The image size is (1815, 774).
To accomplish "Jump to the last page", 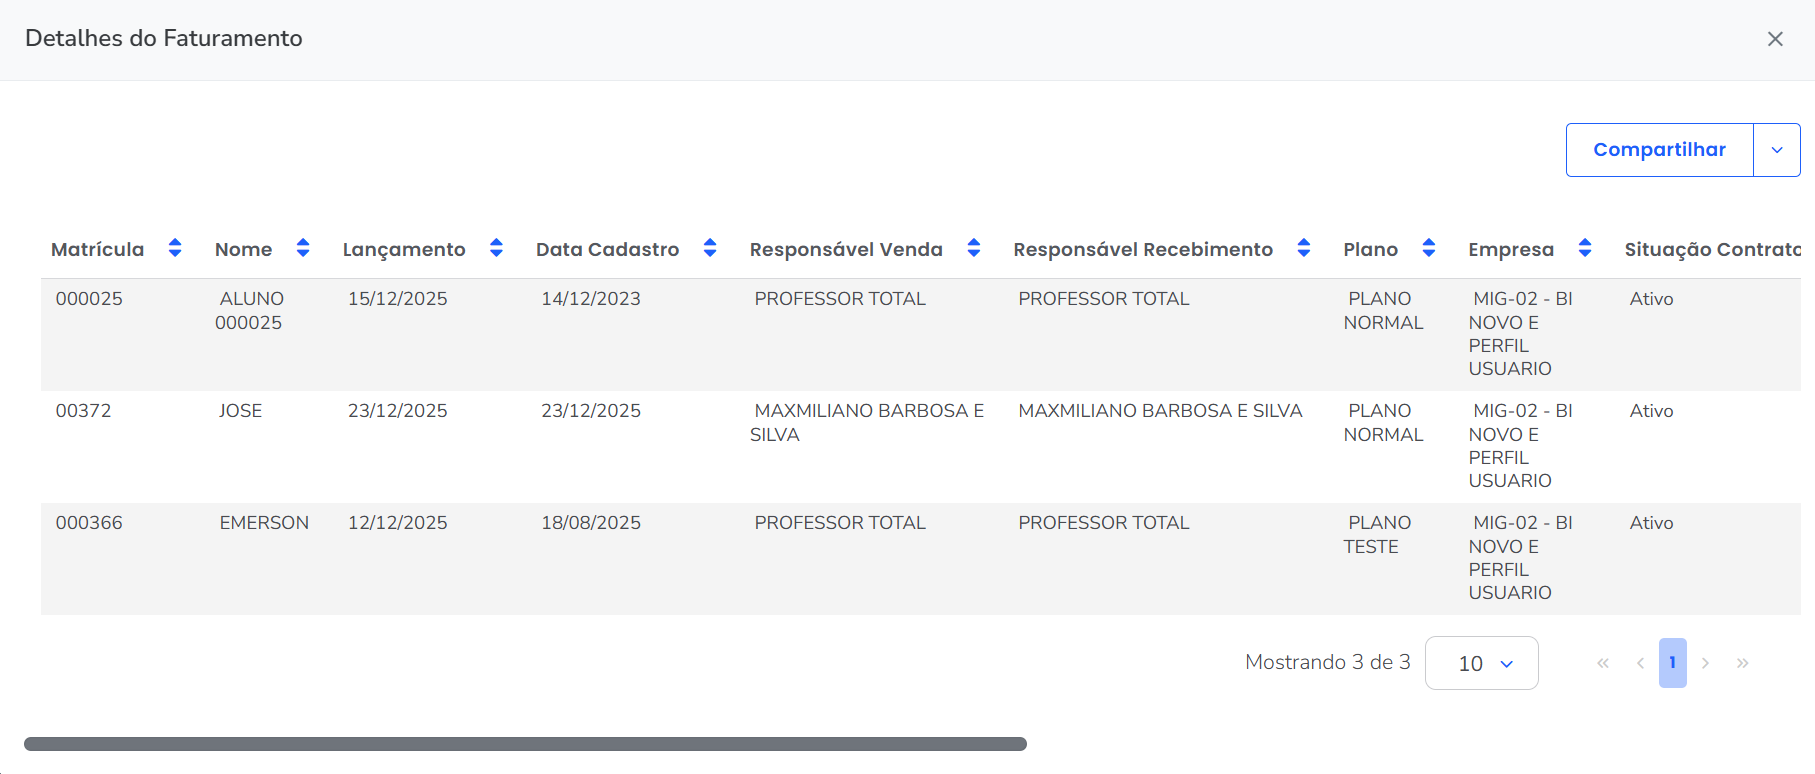I will pos(1743,663).
